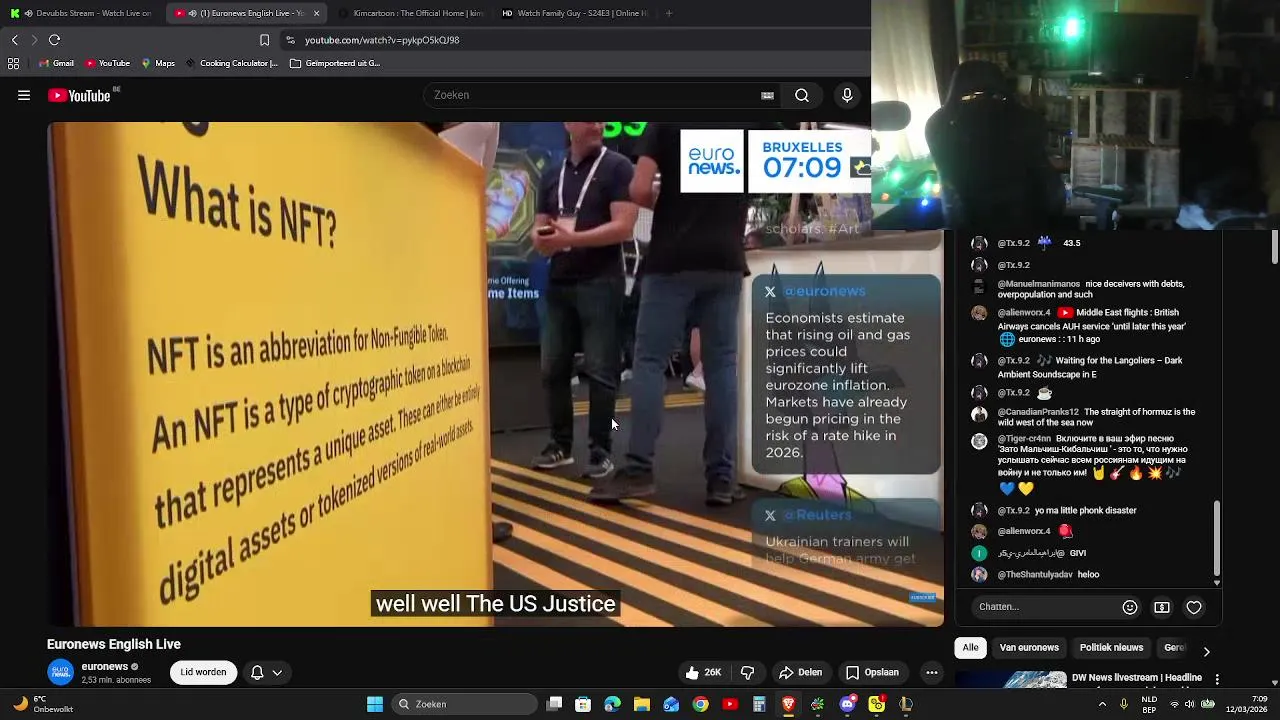1280x720 pixels.
Task: Open the browser apps grid icon
Action: pyautogui.click(x=13, y=63)
